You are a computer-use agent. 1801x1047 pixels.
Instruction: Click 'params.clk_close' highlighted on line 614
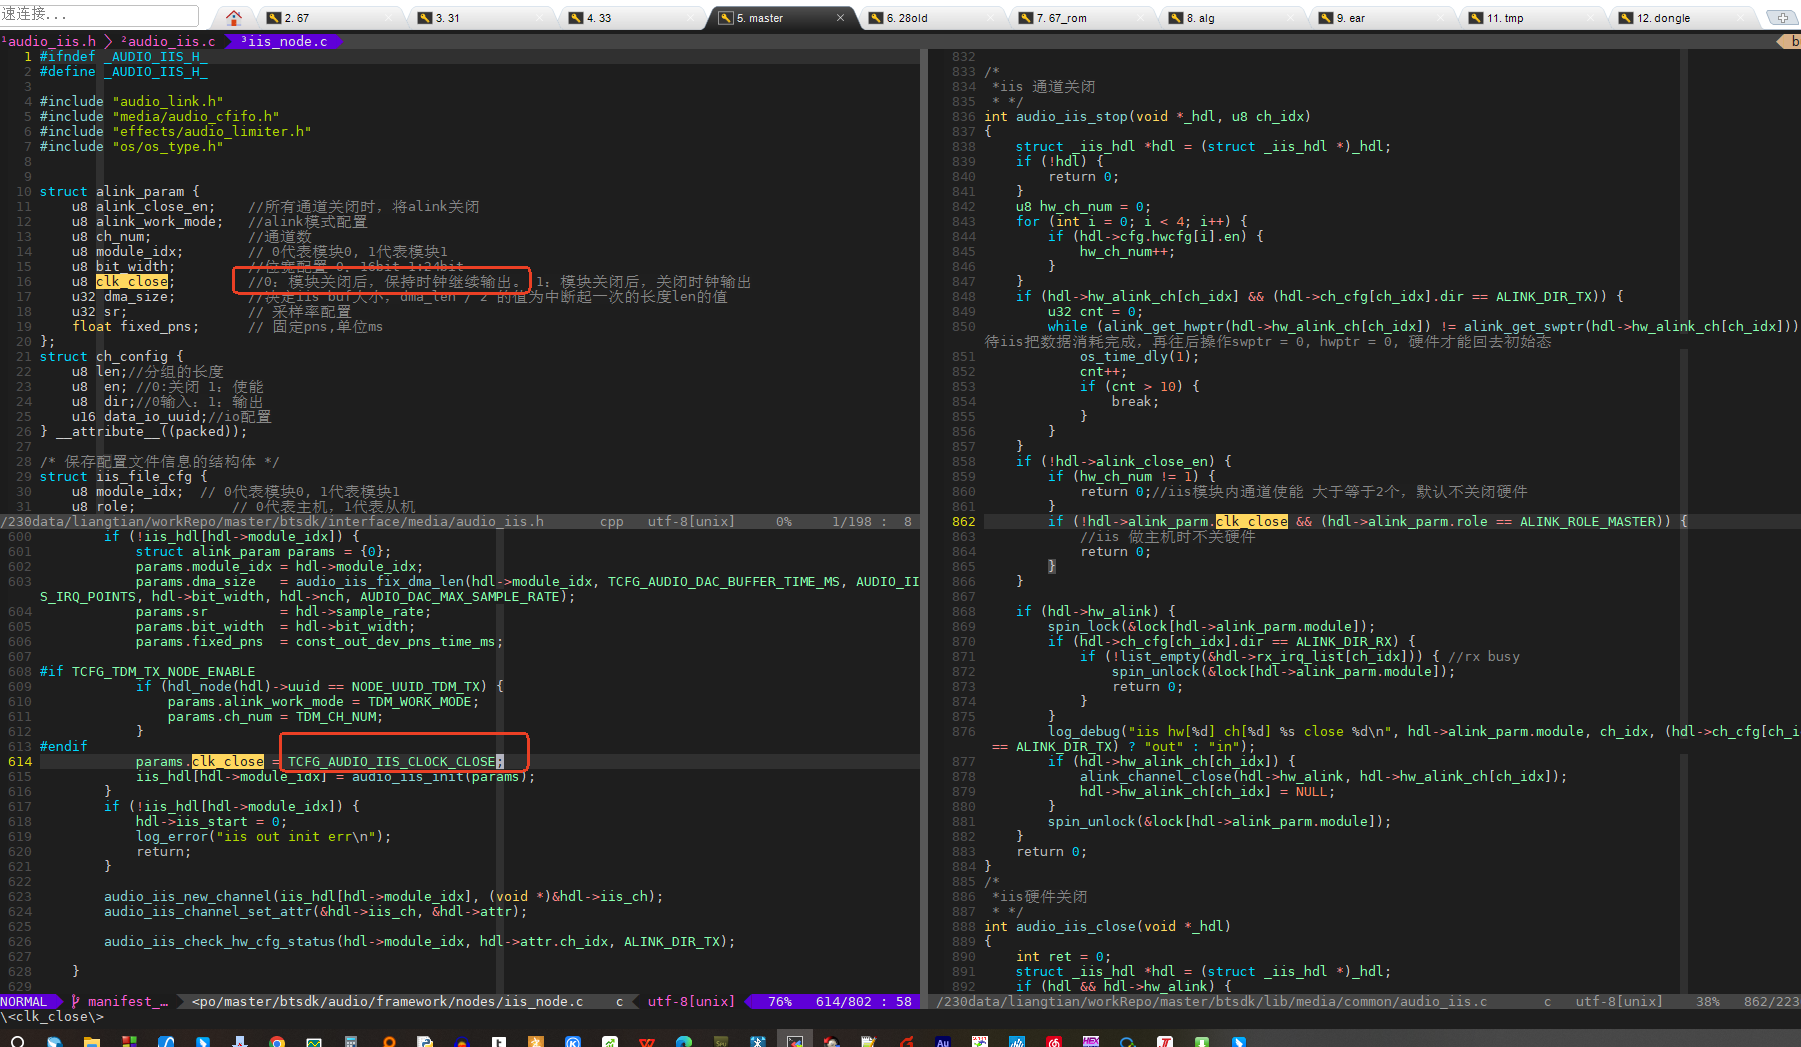click(x=200, y=761)
